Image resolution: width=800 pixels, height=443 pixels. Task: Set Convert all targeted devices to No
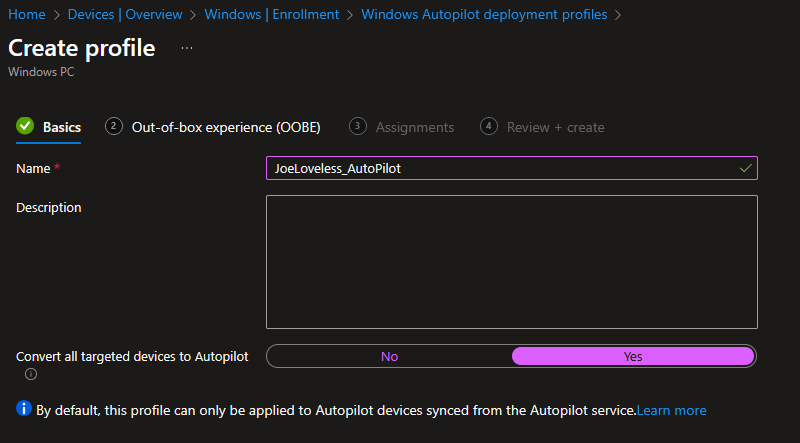pos(389,356)
